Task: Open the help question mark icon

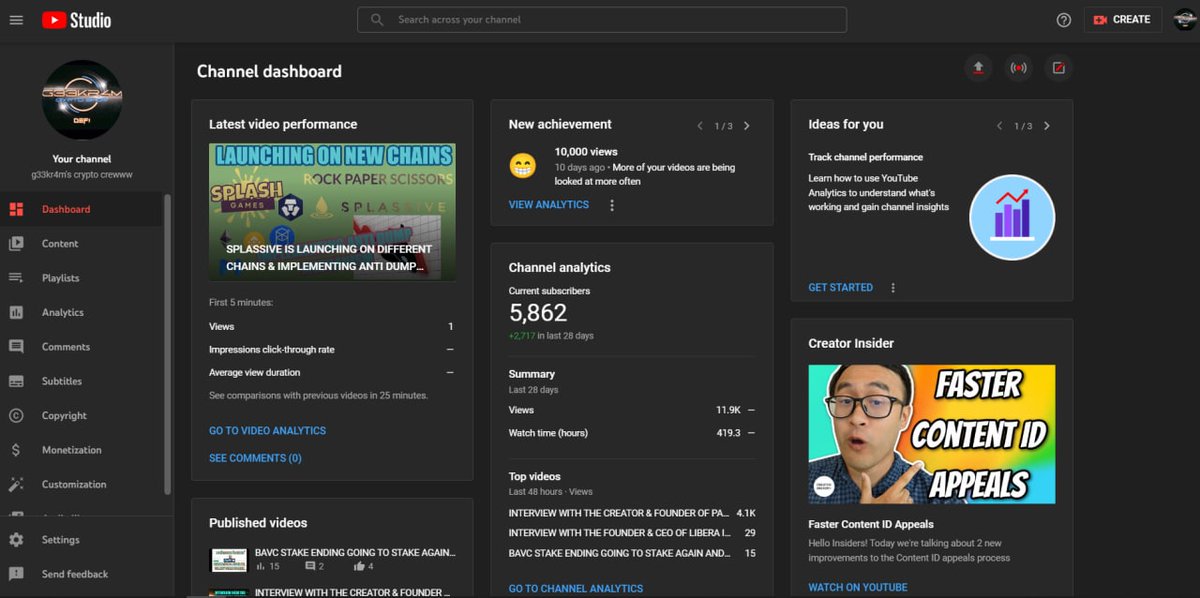Action: coord(1064,20)
